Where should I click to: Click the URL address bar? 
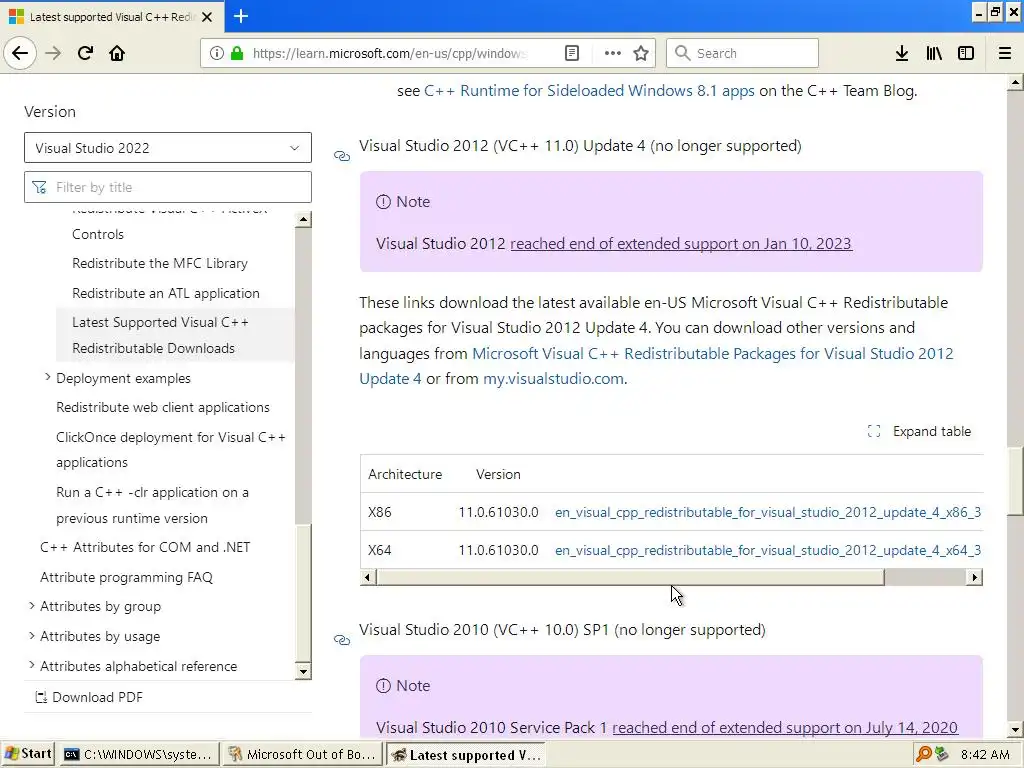pyautogui.click(x=392, y=53)
